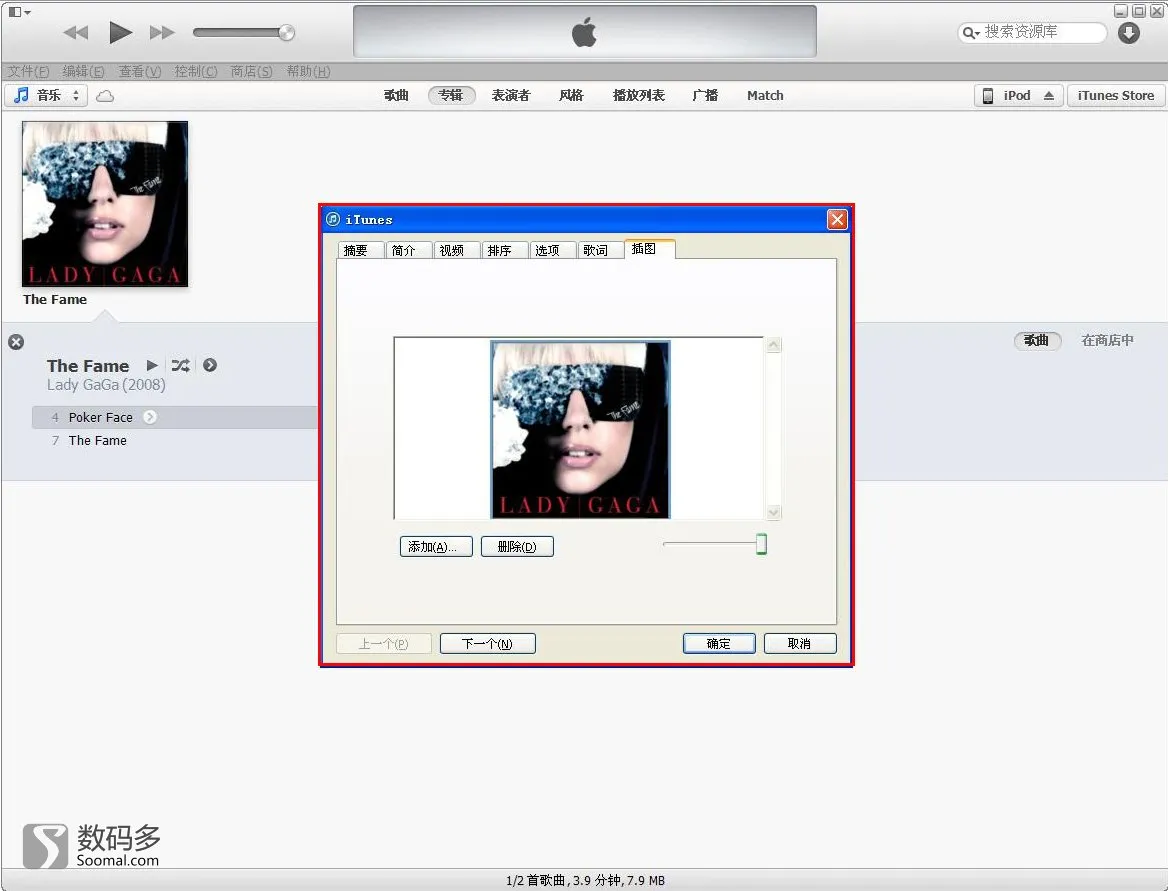Click The Fame title under album cover
The image size is (1168, 891).
point(54,299)
